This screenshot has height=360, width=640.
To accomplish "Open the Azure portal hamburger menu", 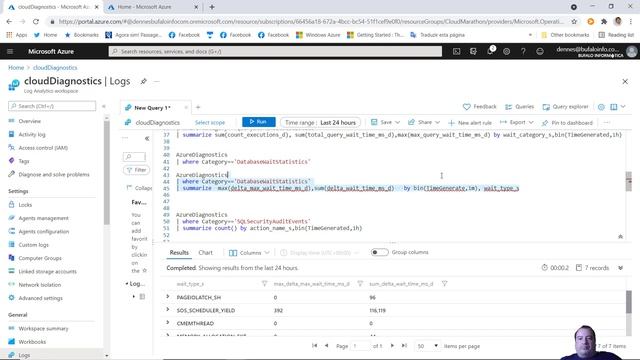I will [x=10, y=51].
